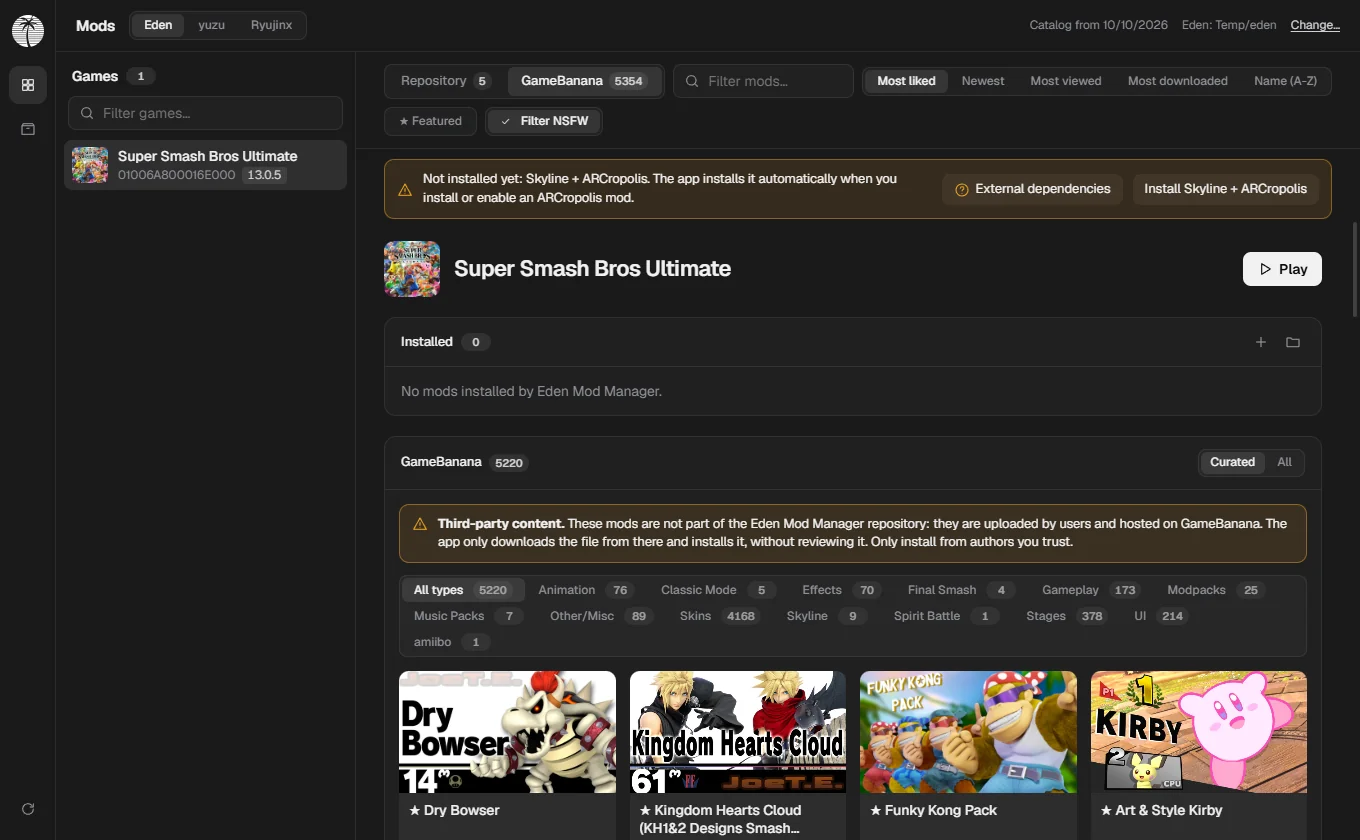Image resolution: width=1360 pixels, height=840 pixels.
Task: Select the Eden emulator tab
Action: click(x=158, y=25)
